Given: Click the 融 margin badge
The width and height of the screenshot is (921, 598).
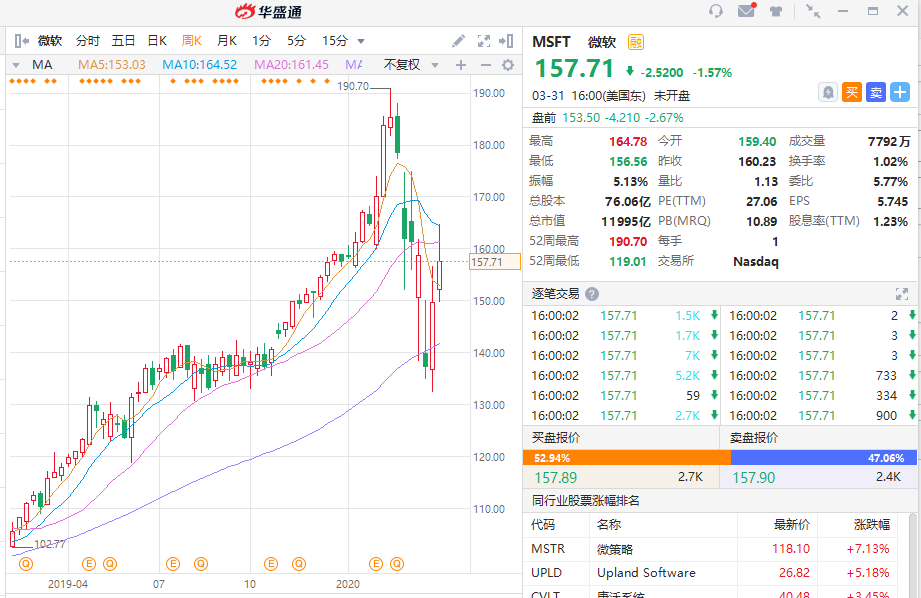Looking at the screenshot, I should point(636,42).
